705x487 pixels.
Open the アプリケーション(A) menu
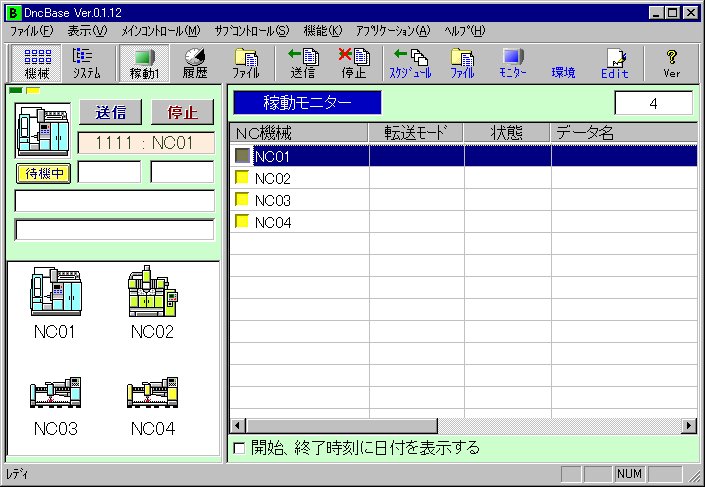[393, 31]
